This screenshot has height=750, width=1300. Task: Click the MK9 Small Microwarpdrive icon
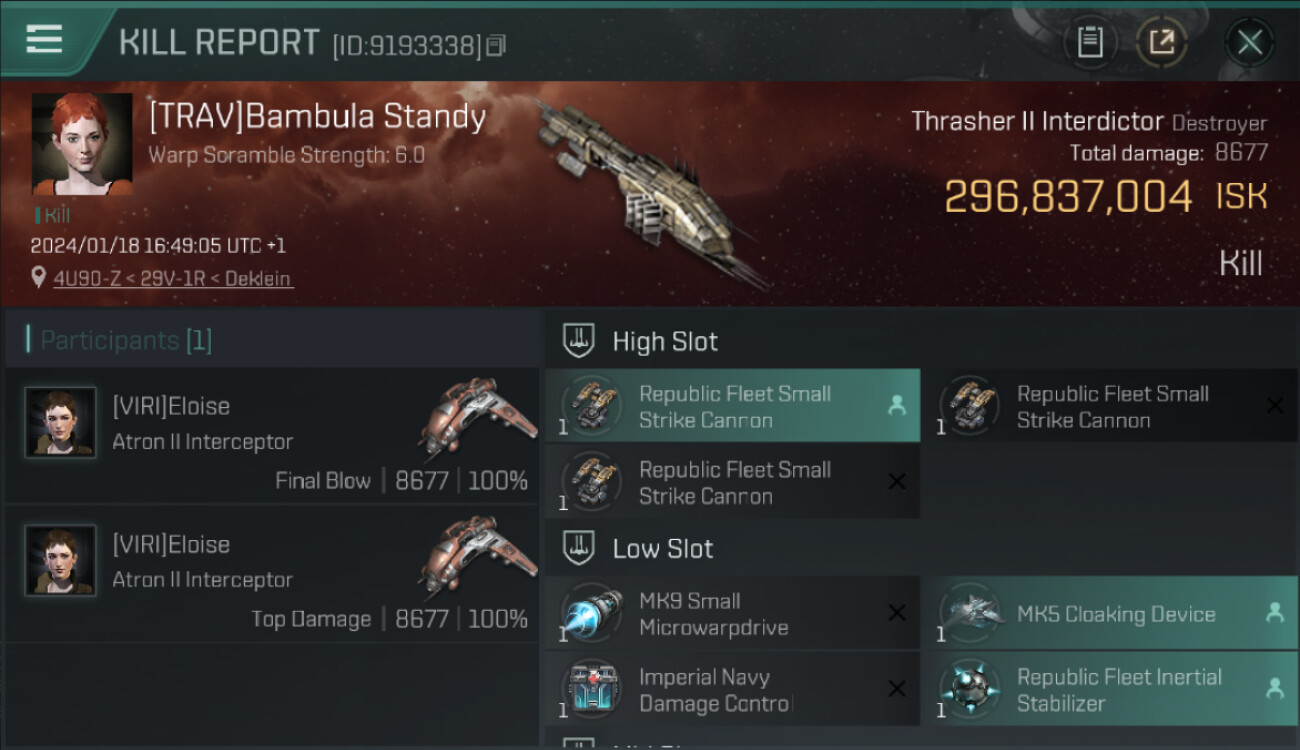pyautogui.click(x=592, y=613)
